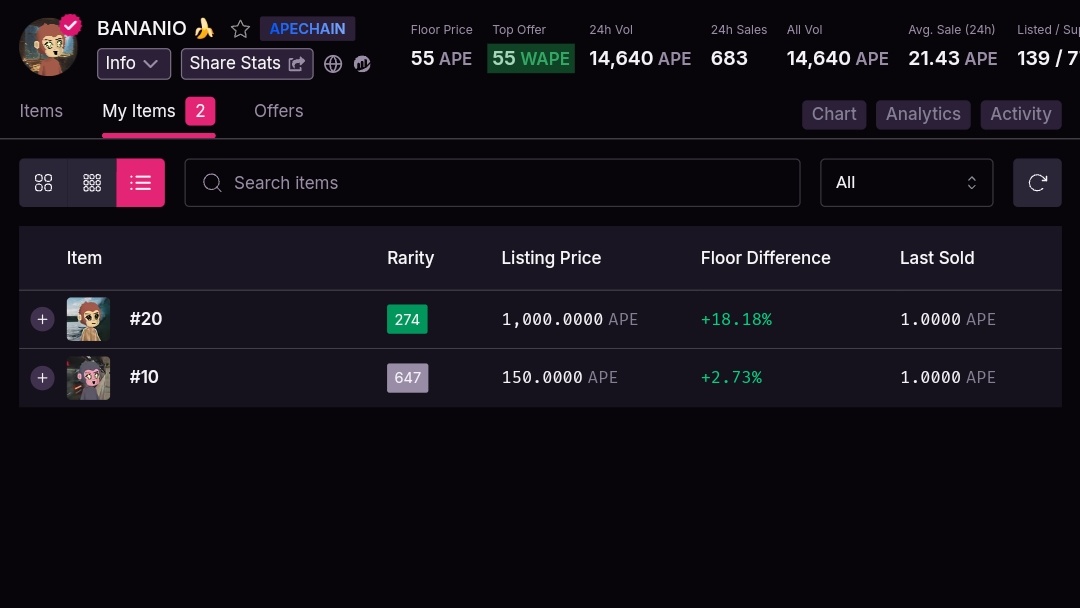Open the Analytics panel
1080x608 pixels.
[x=923, y=114]
